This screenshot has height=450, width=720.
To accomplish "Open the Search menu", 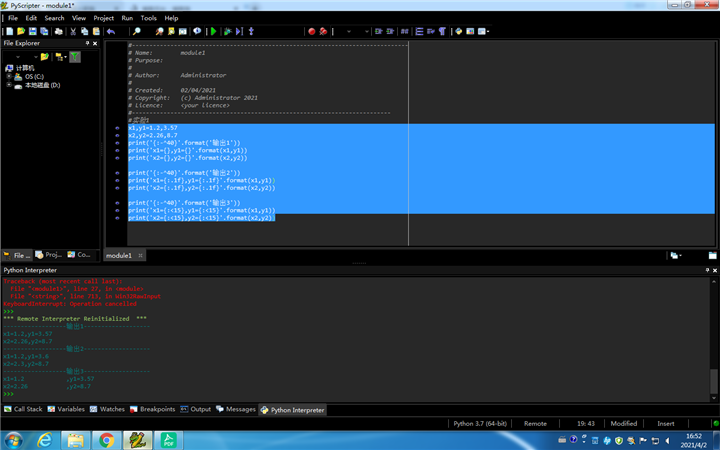I will (x=54, y=18).
